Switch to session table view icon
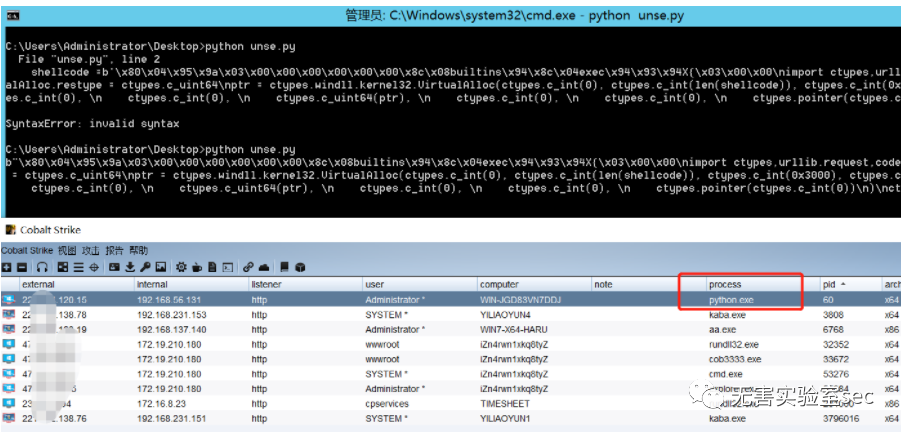This screenshot has width=903, height=436. tap(78, 267)
